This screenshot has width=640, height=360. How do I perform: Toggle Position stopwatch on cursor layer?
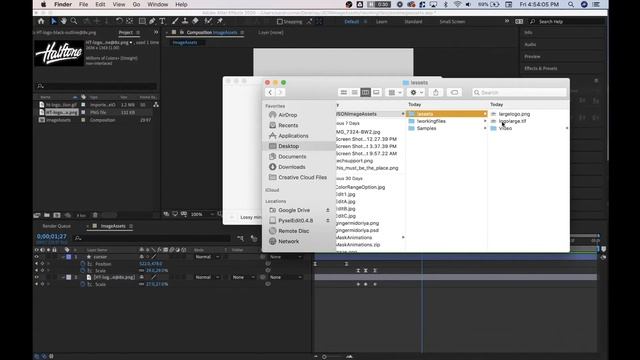coord(82,264)
